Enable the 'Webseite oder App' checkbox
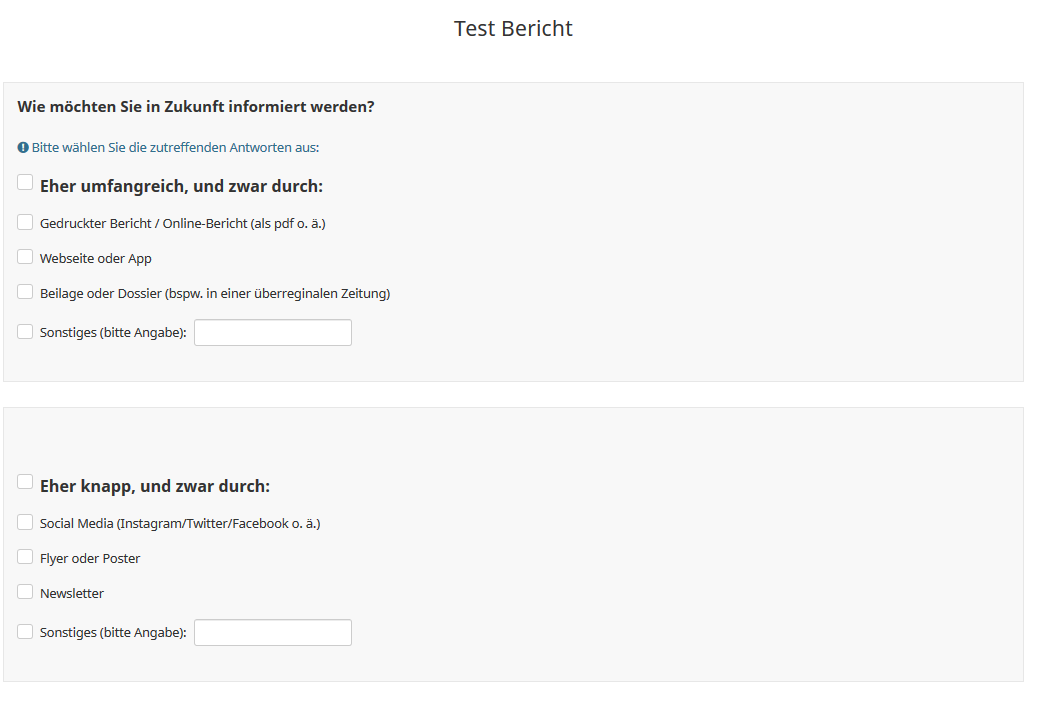Viewport: 1037px width, 701px height. 25,257
